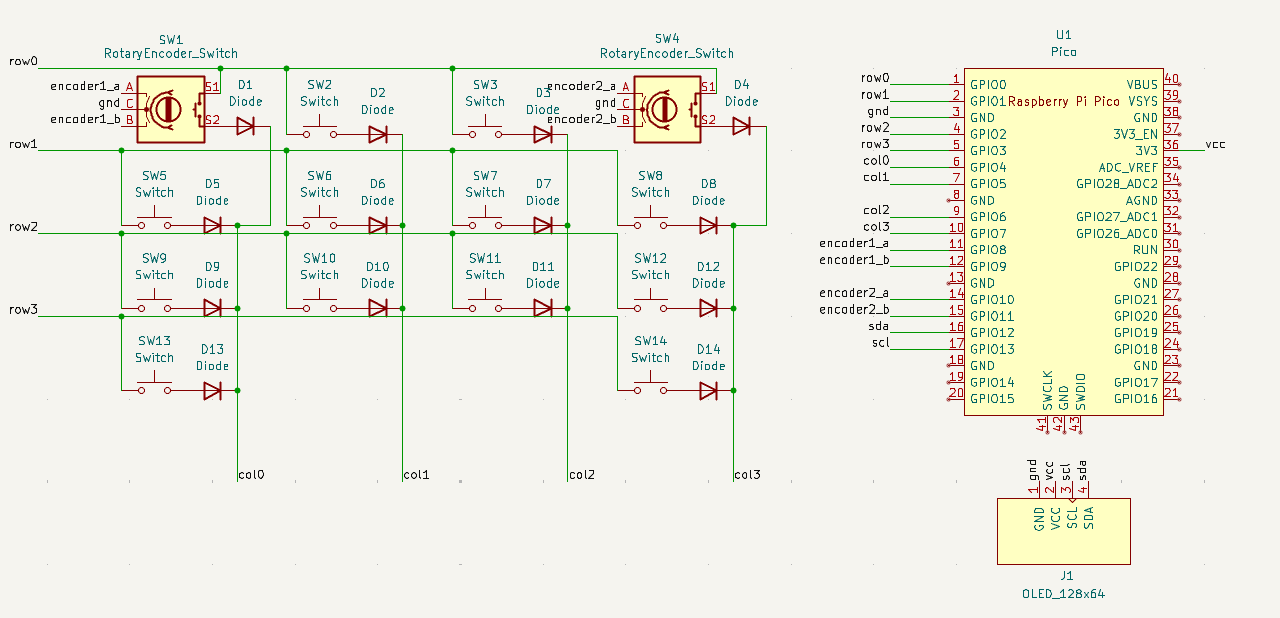Click the D12 diode symbol

point(708,308)
